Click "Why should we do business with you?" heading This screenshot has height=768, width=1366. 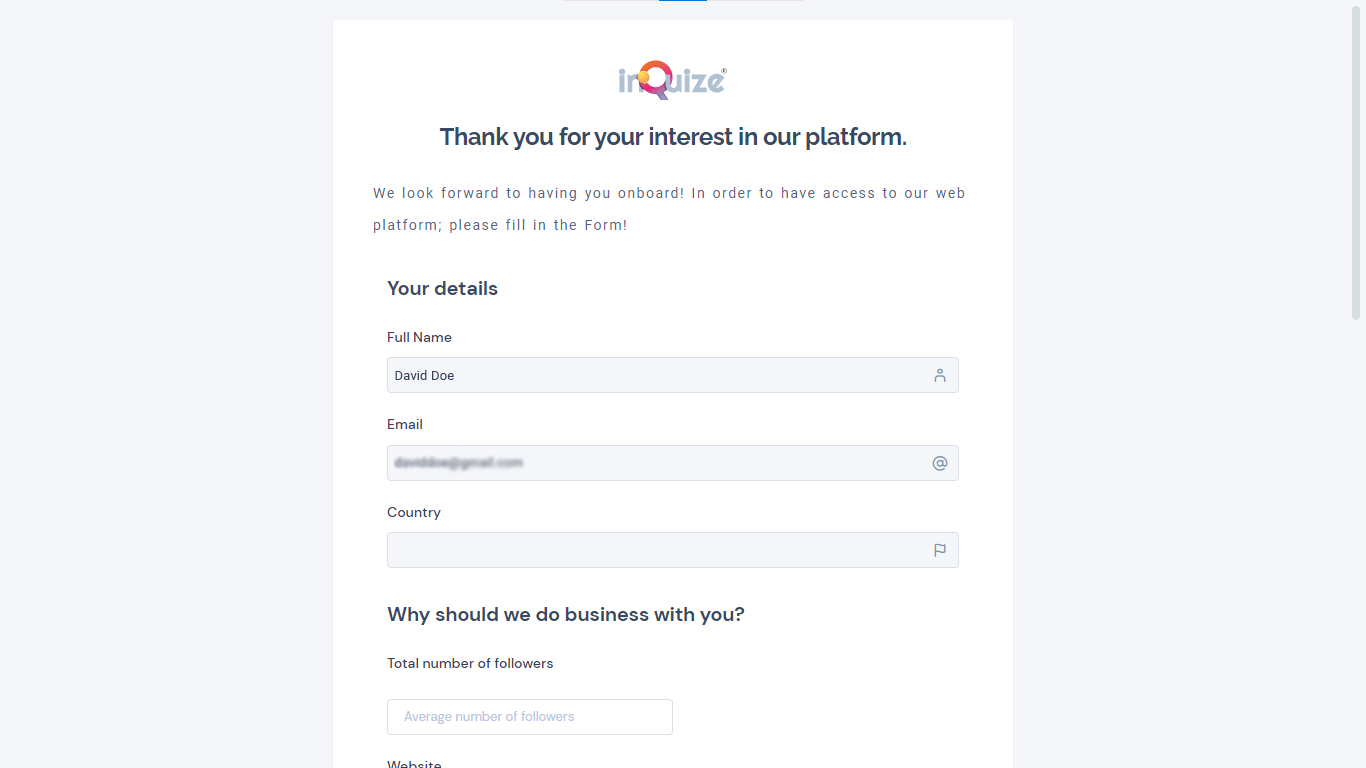(565, 615)
